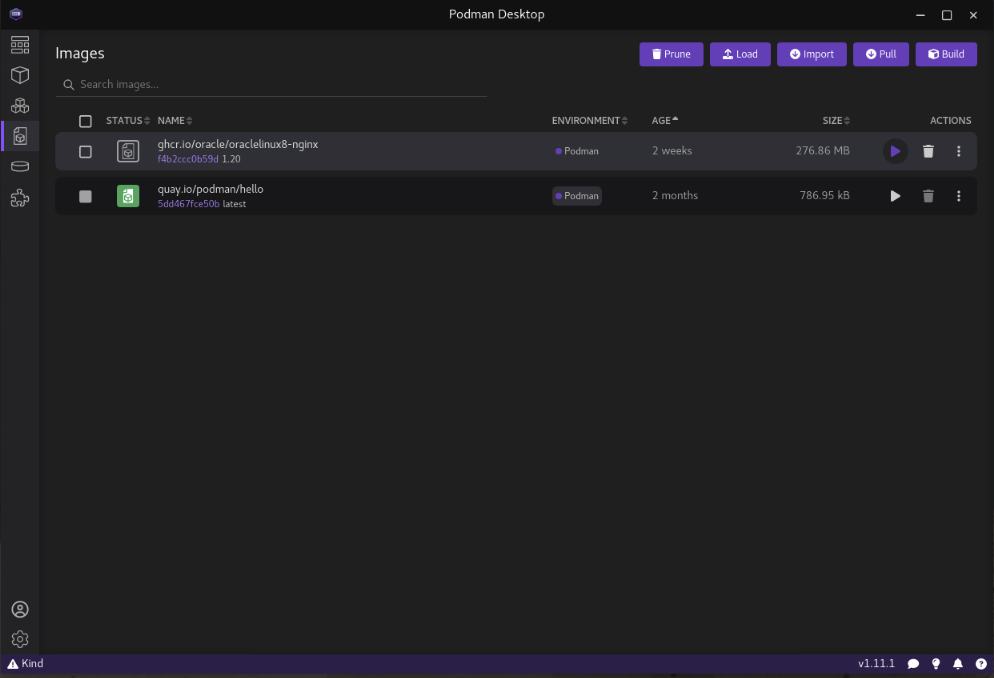Open more actions for oraclelinux8-nginx image
The width and height of the screenshot is (994, 678).
(958, 151)
